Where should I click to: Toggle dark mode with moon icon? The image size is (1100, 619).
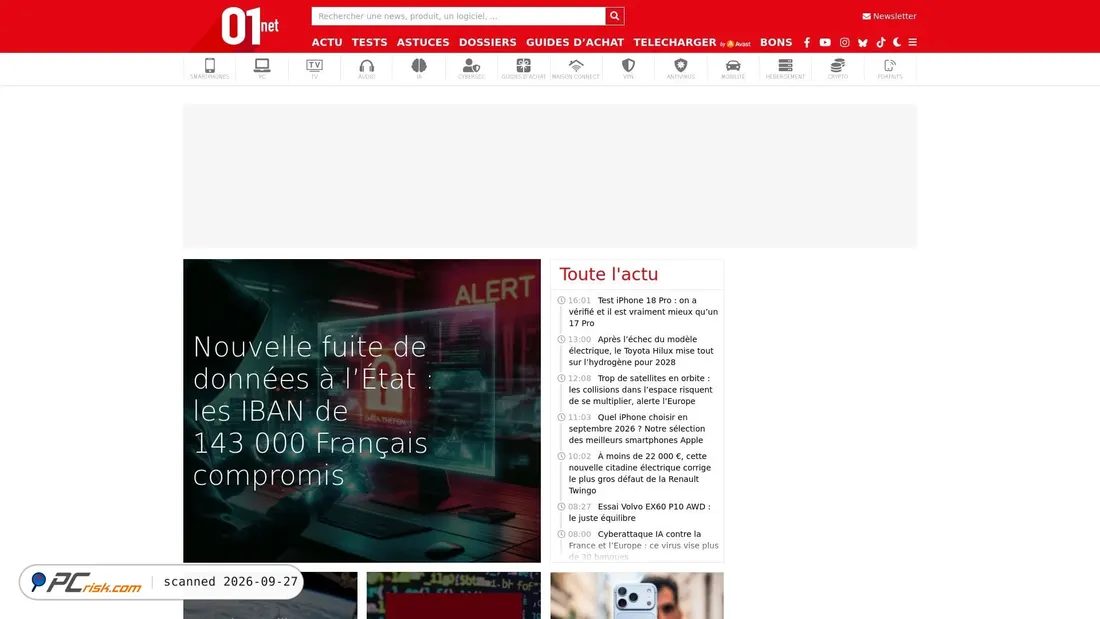pyautogui.click(x=897, y=42)
